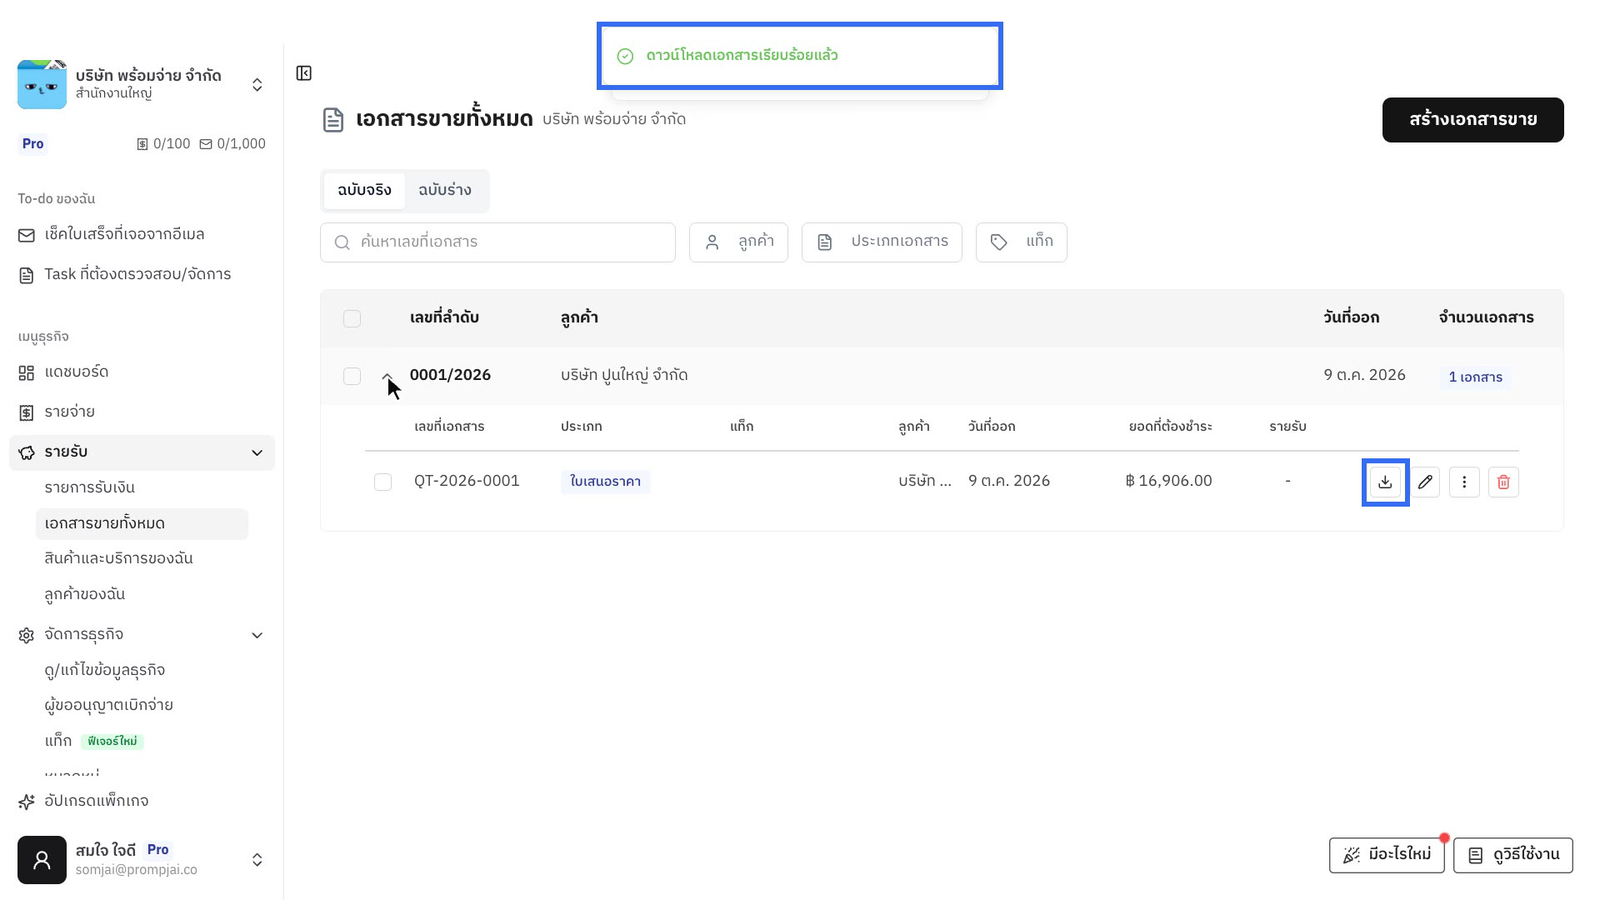This screenshot has width=1600, height=900.
Task: Open อัปเกรดแพ็กเกจ upgrade package
Action: 84,801
